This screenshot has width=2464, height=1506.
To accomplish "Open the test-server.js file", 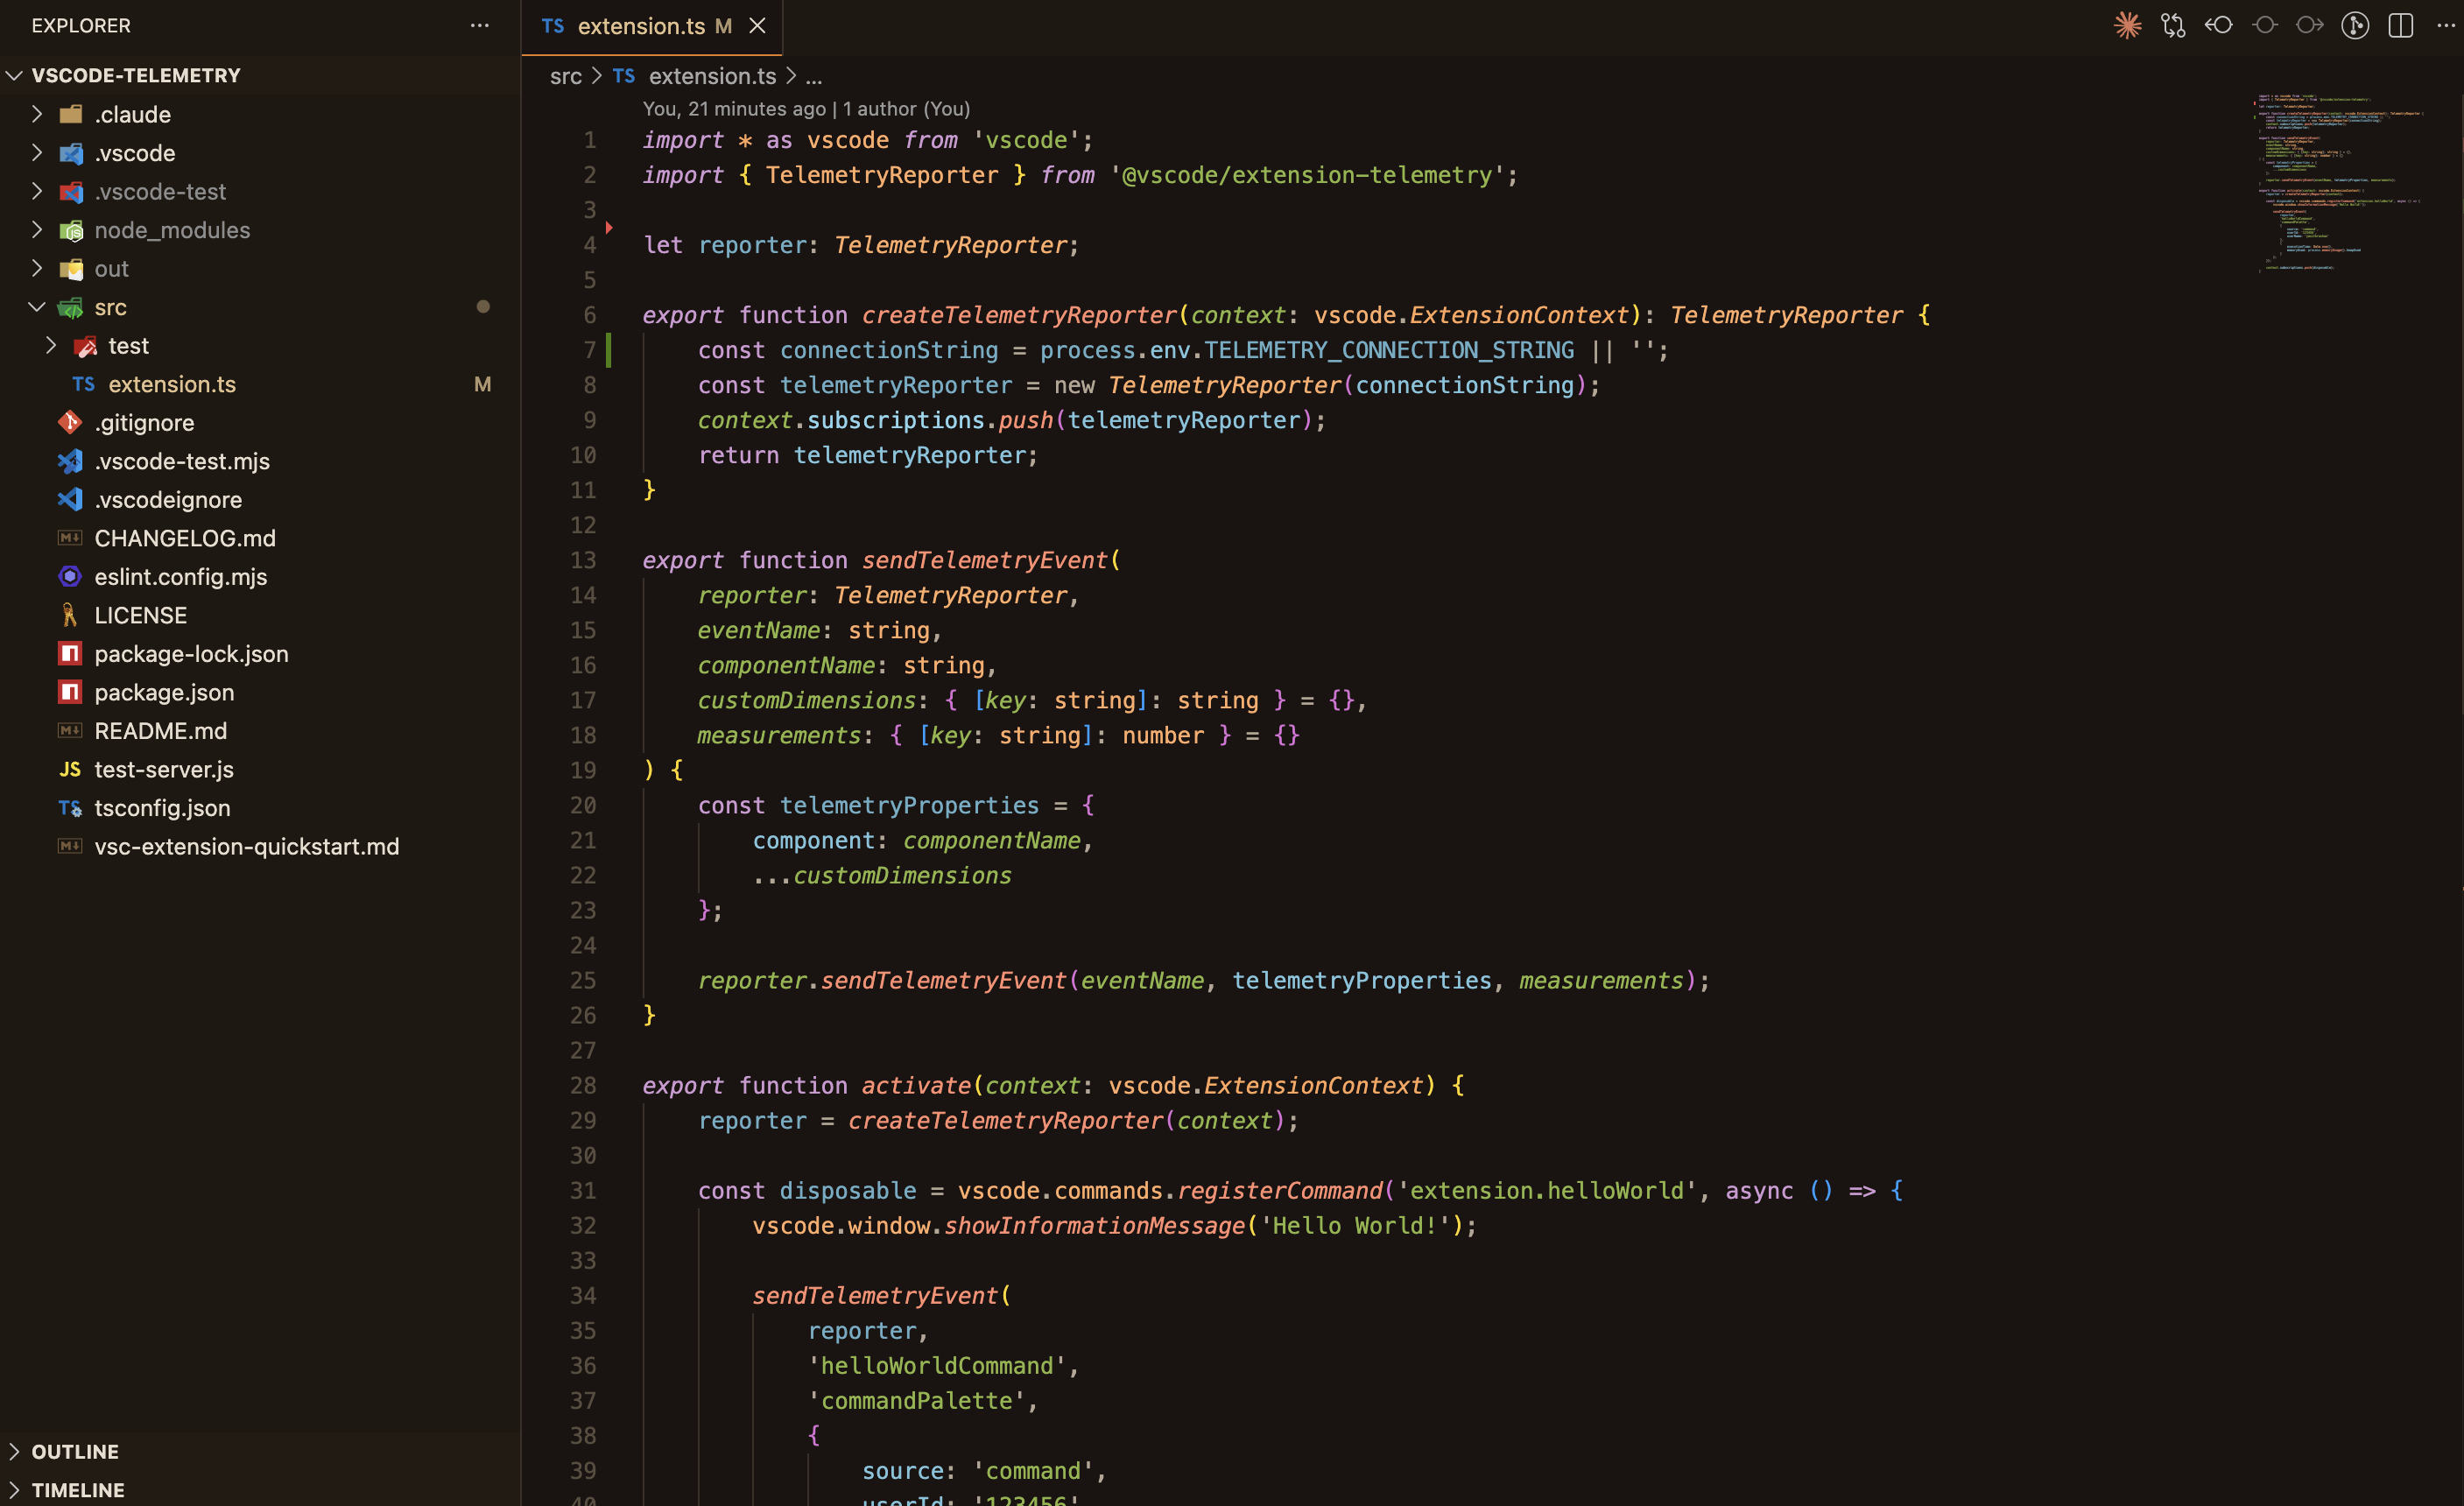I will click(163, 769).
